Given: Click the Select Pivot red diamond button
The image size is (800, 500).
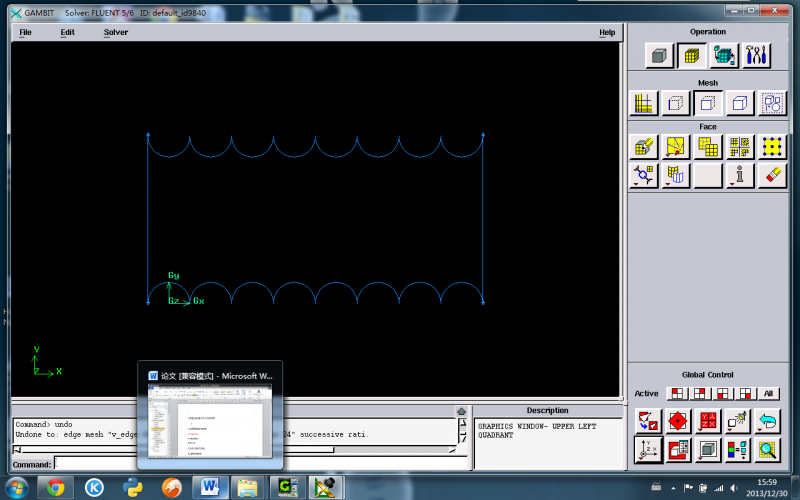Looking at the screenshot, I should [678, 421].
